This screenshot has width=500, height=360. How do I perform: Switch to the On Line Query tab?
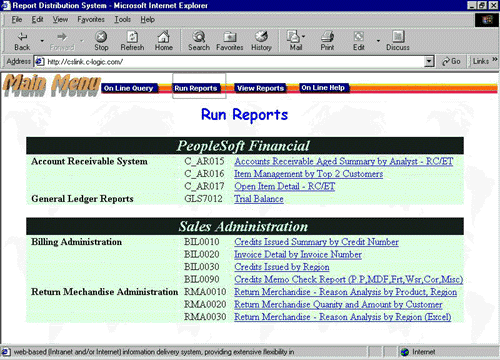(x=128, y=88)
